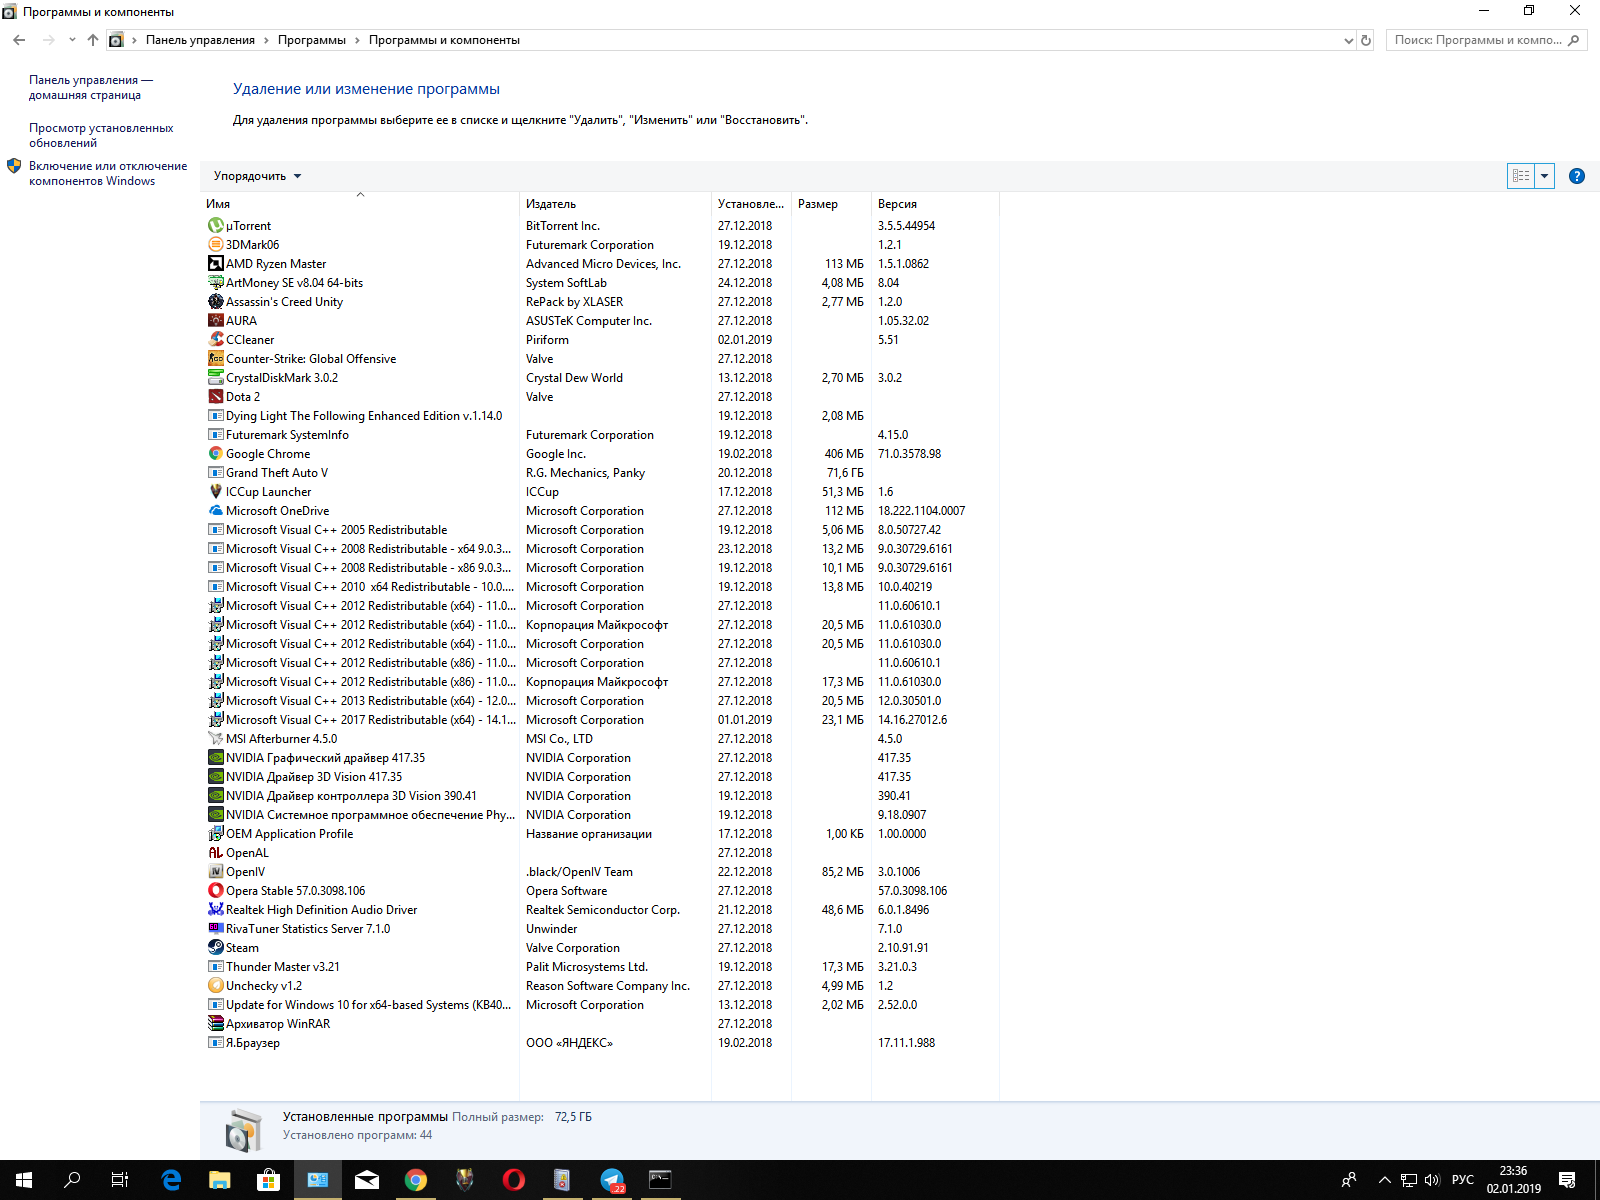1600x1200 pixels.
Task: Sort by Установлено column header
Action: (x=751, y=204)
